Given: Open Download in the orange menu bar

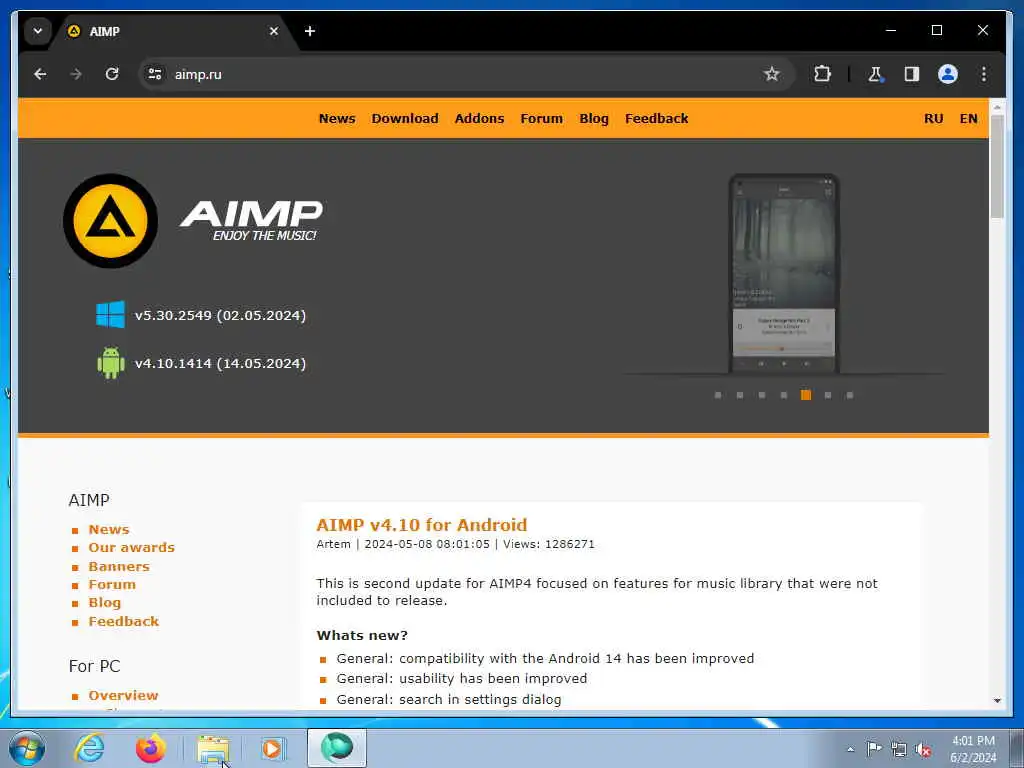Looking at the screenshot, I should click(405, 119).
